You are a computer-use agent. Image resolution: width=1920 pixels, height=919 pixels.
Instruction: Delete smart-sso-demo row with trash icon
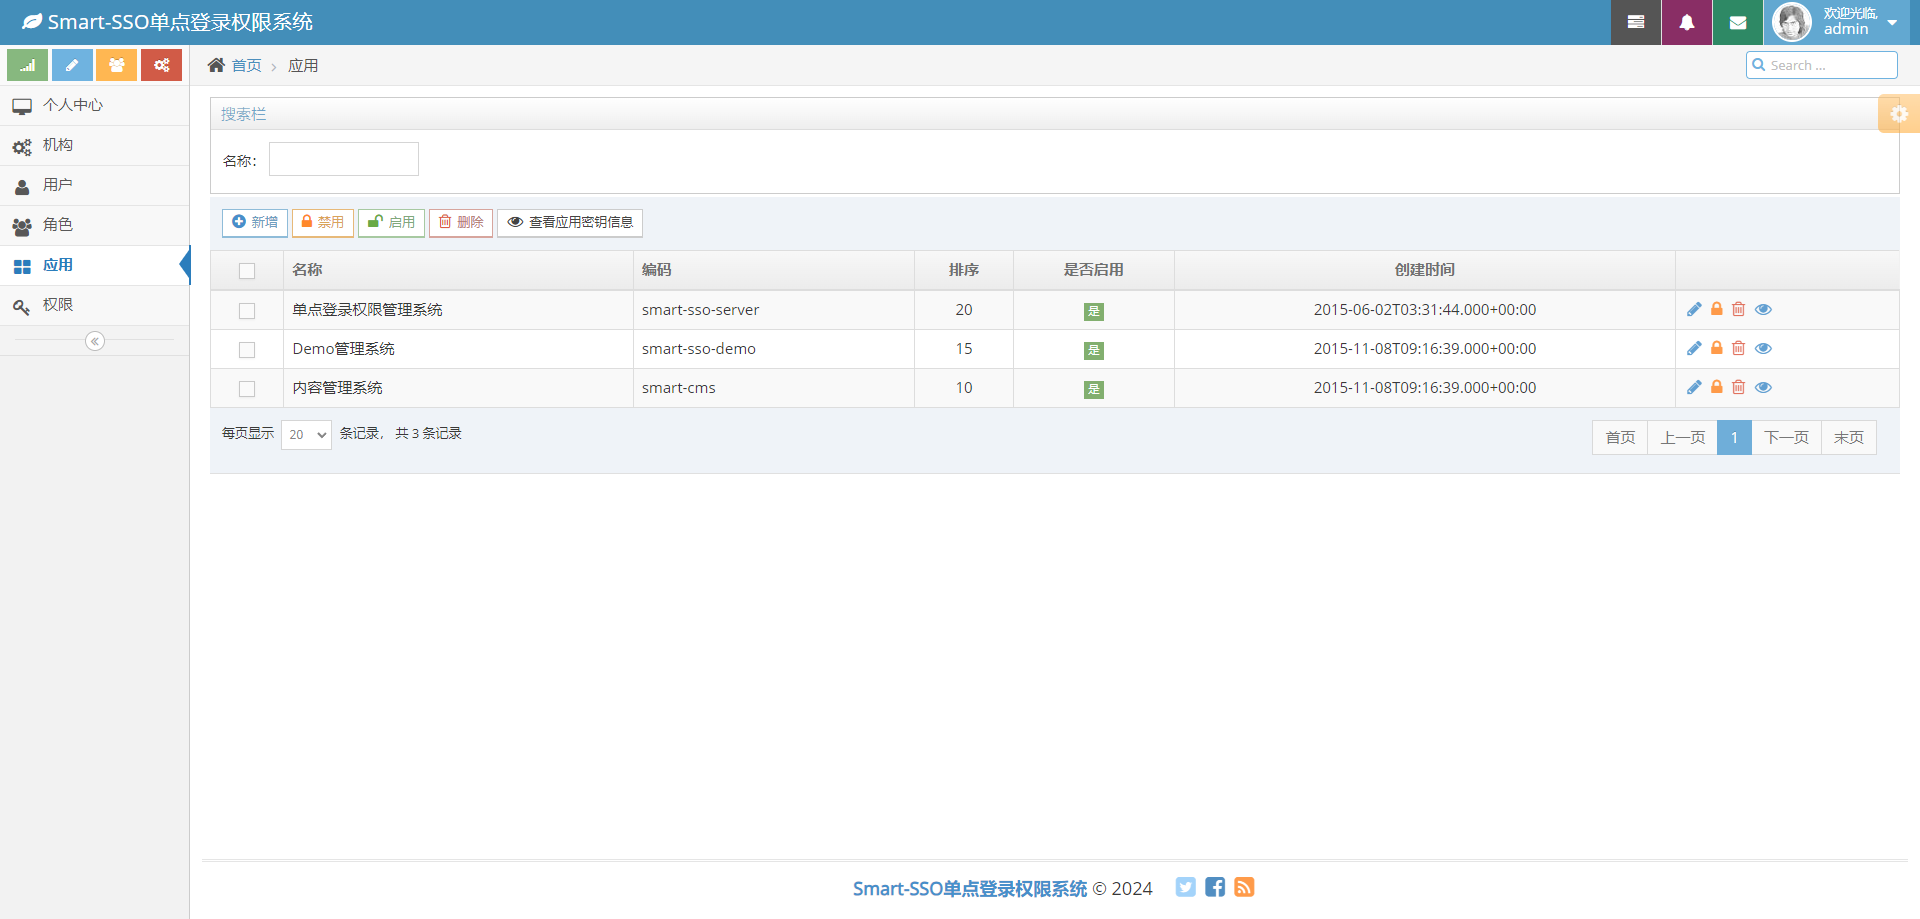[x=1738, y=348]
